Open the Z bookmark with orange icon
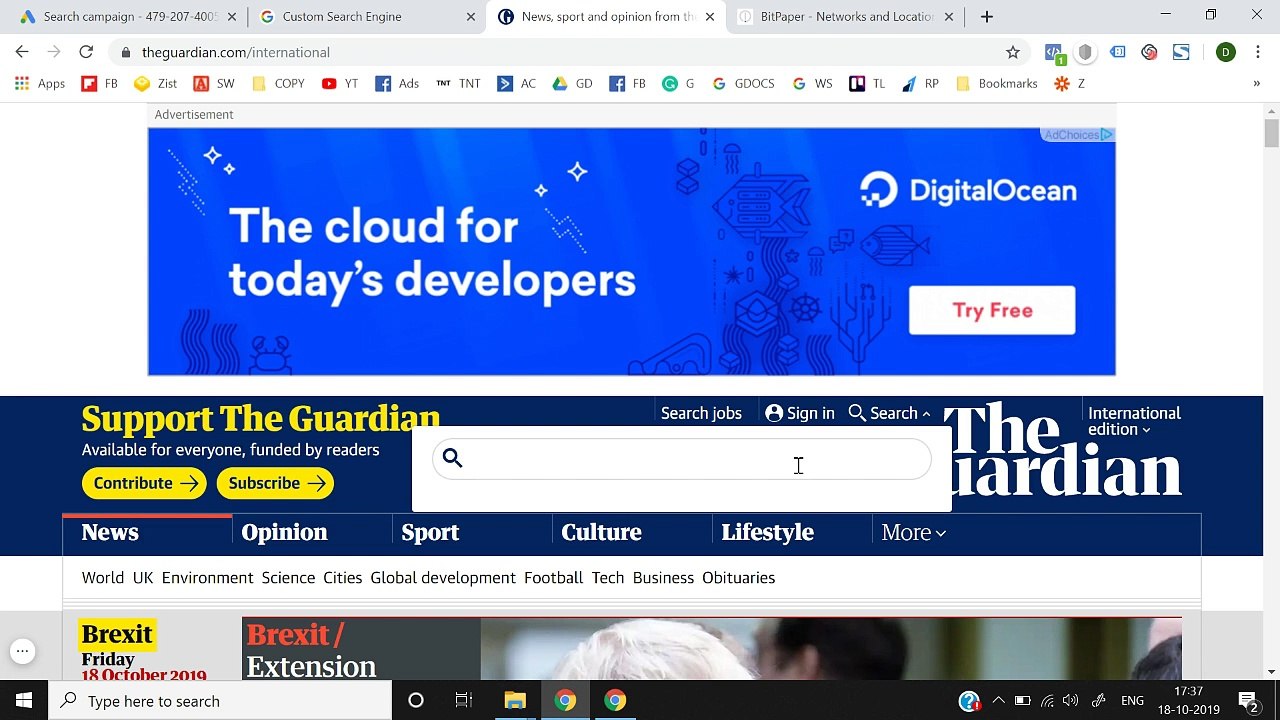Viewport: 1280px width, 720px height. coord(1069,84)
